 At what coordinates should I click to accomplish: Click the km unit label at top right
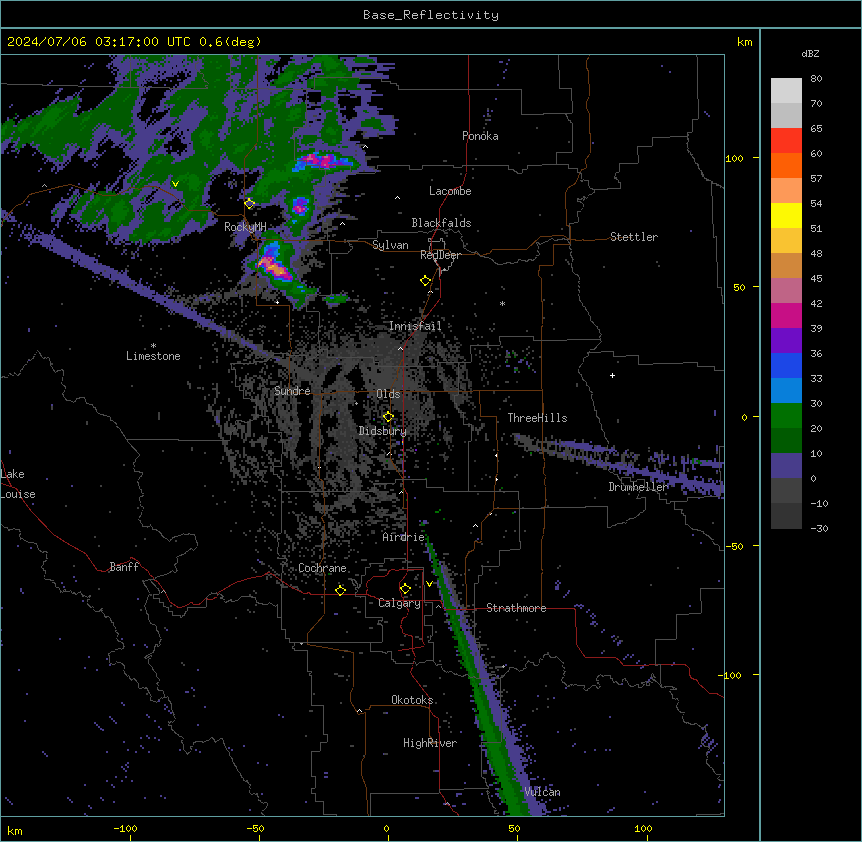coord(745,42)
